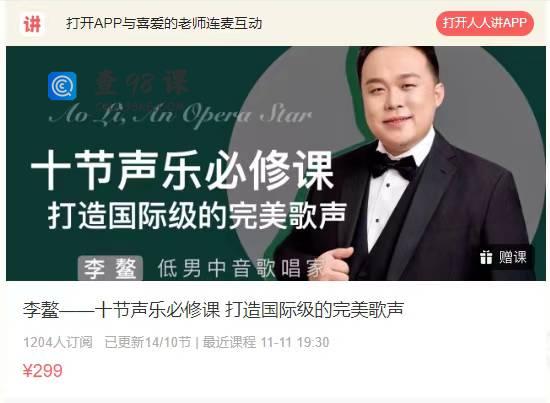Screen dimensions: 550x403
Task: Click the 打开APP与喜爱的老师连麦互动 banner text
Action: 164,23
